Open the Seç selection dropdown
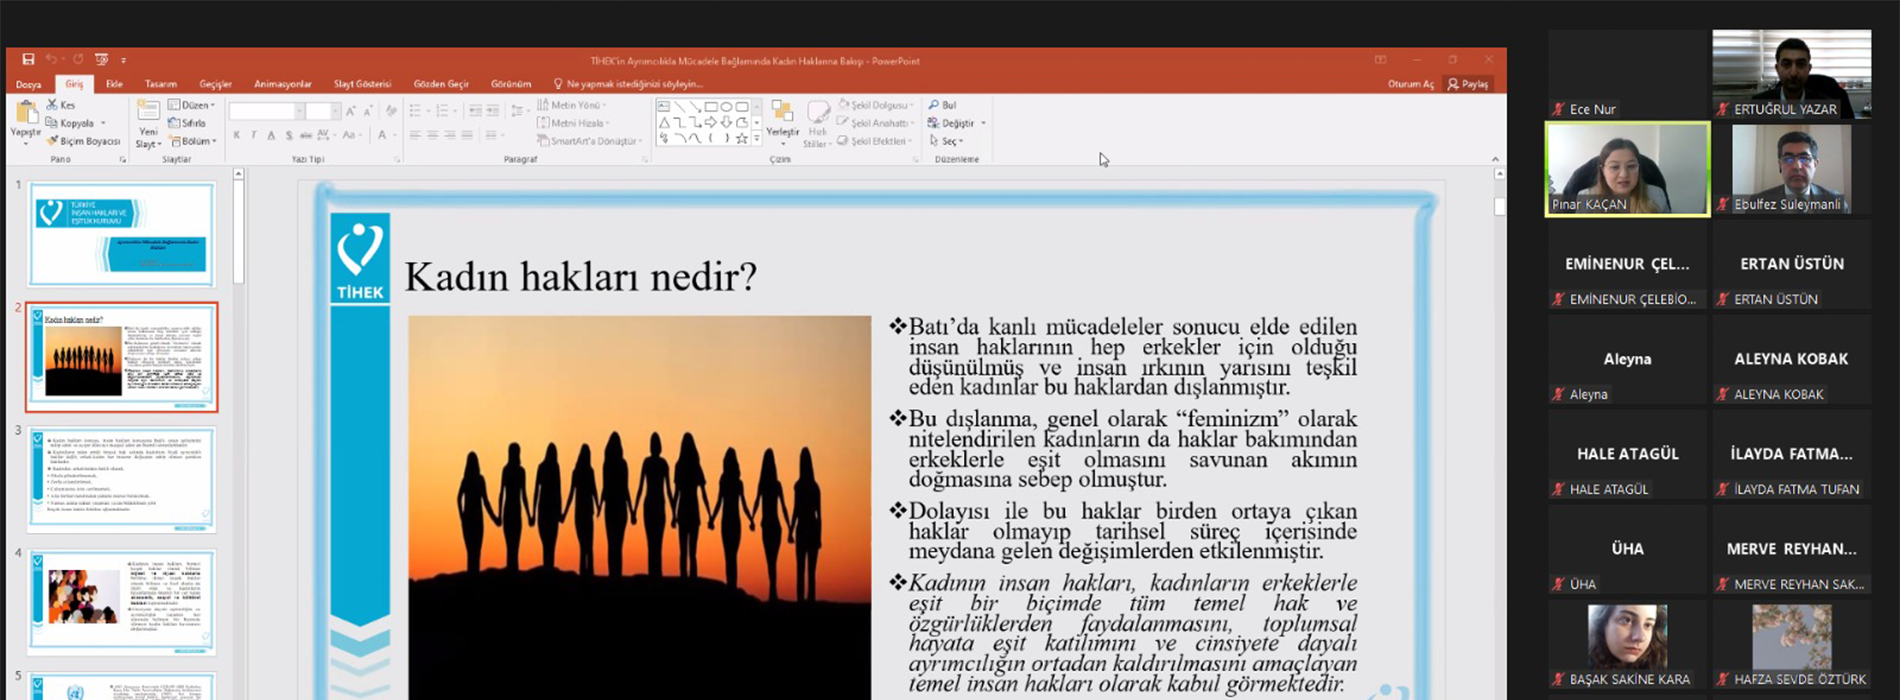Screen dimensions: 1900x700 pyautogui.click(x=945, y=141)
